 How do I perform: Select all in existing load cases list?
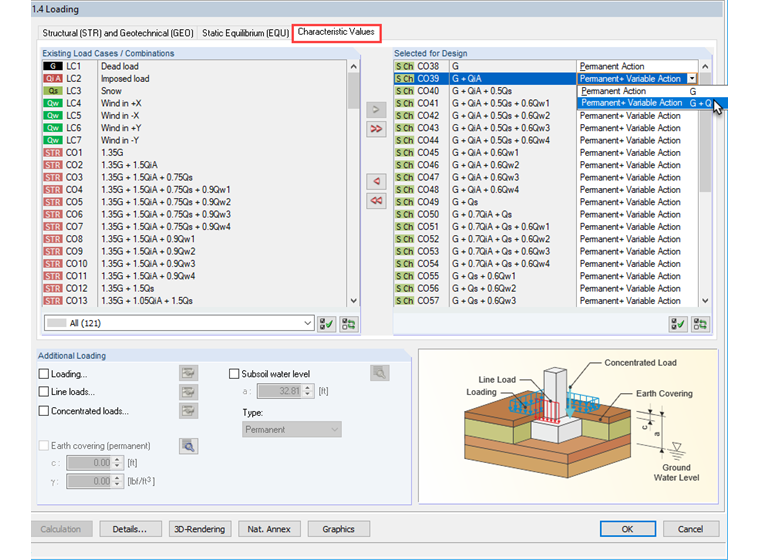point(327,324)
